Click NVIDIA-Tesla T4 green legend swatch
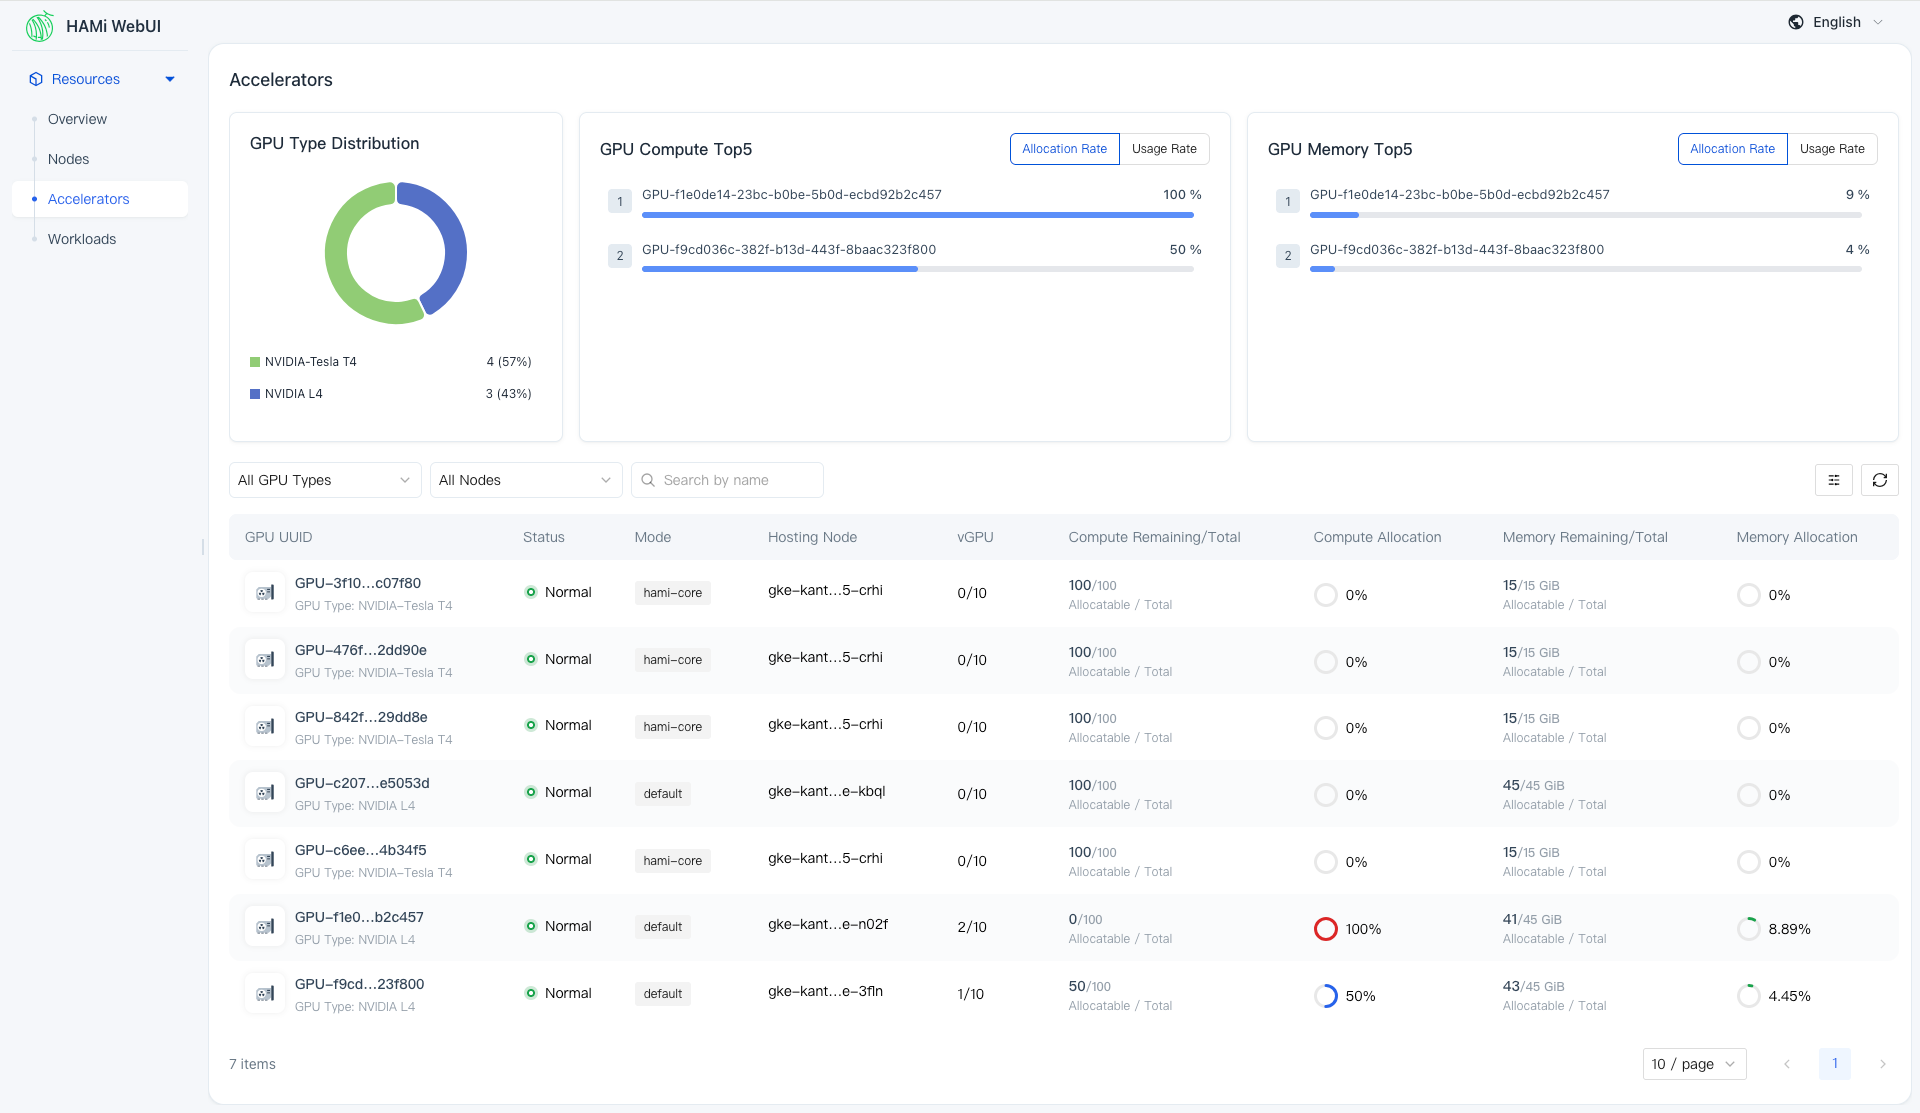1920x1113 pixels. pyautogui.click(x=255, y=362)
